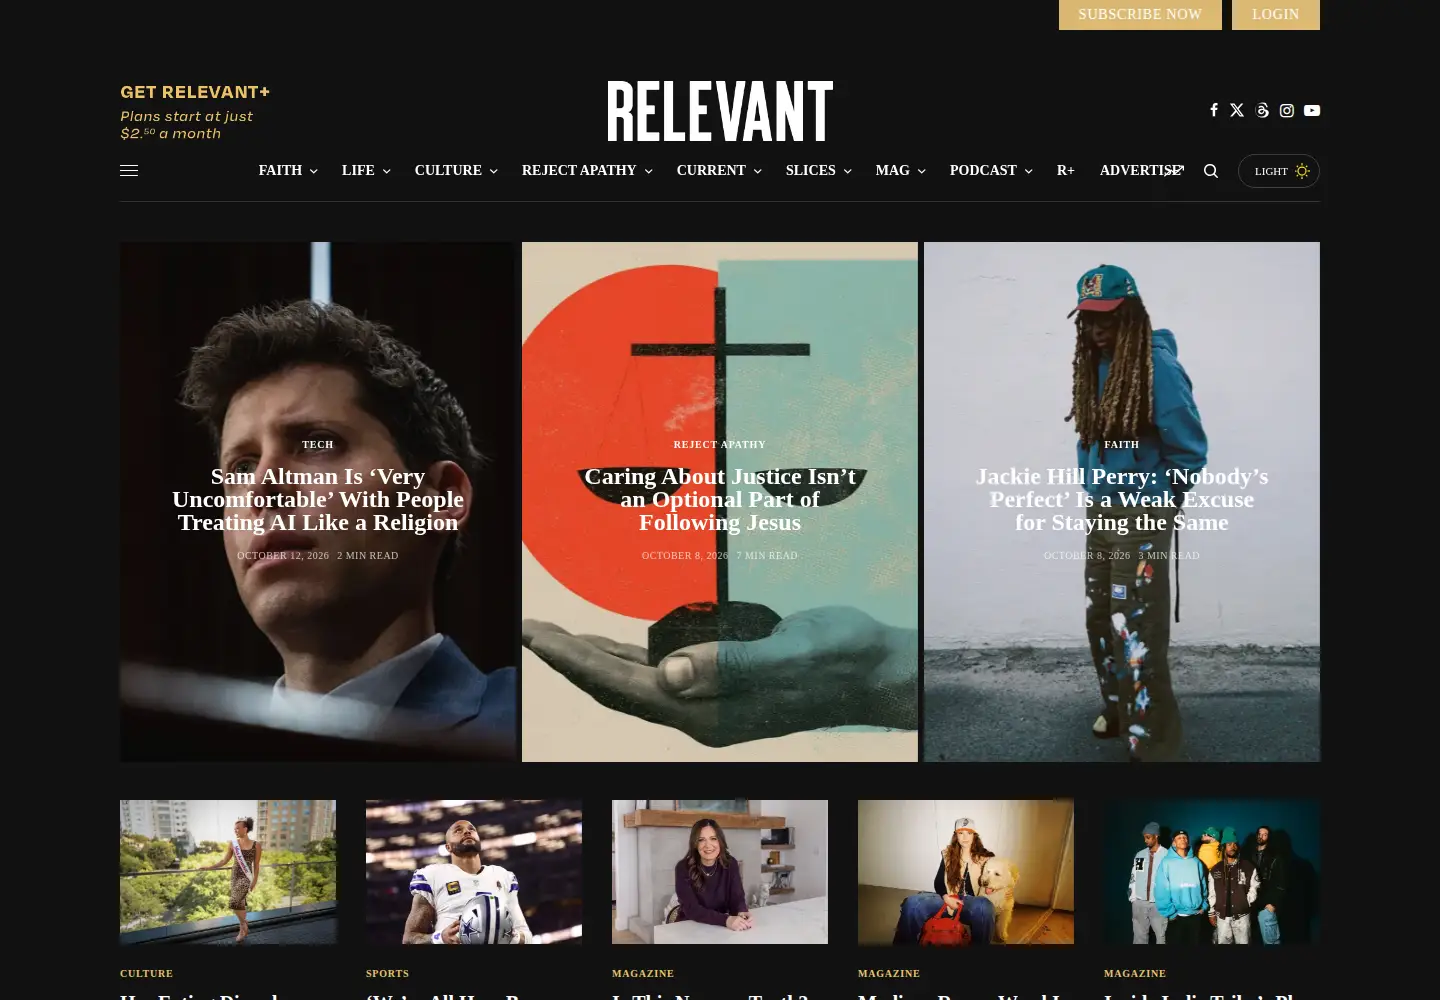Open the ADVERTISE nav item
The width and height of the screenshot is (1440, 1000).
[x=1141, y=171]
